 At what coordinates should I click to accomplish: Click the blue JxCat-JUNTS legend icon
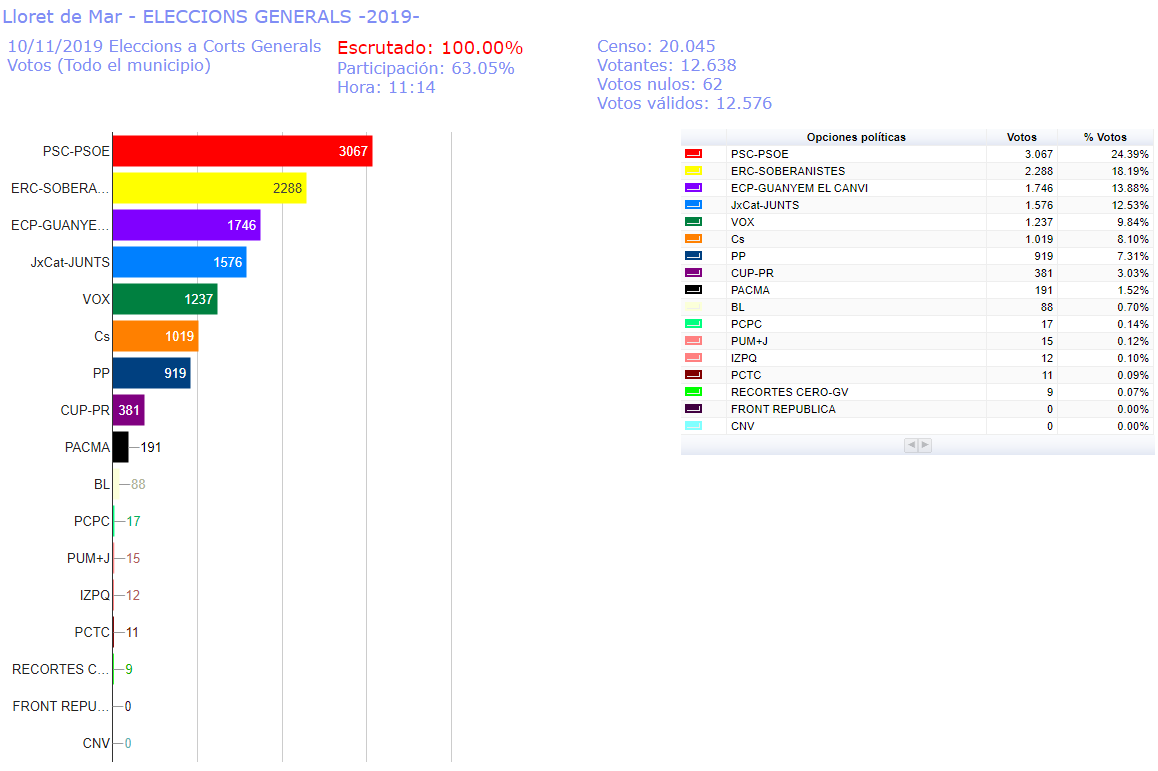point(692,205)
